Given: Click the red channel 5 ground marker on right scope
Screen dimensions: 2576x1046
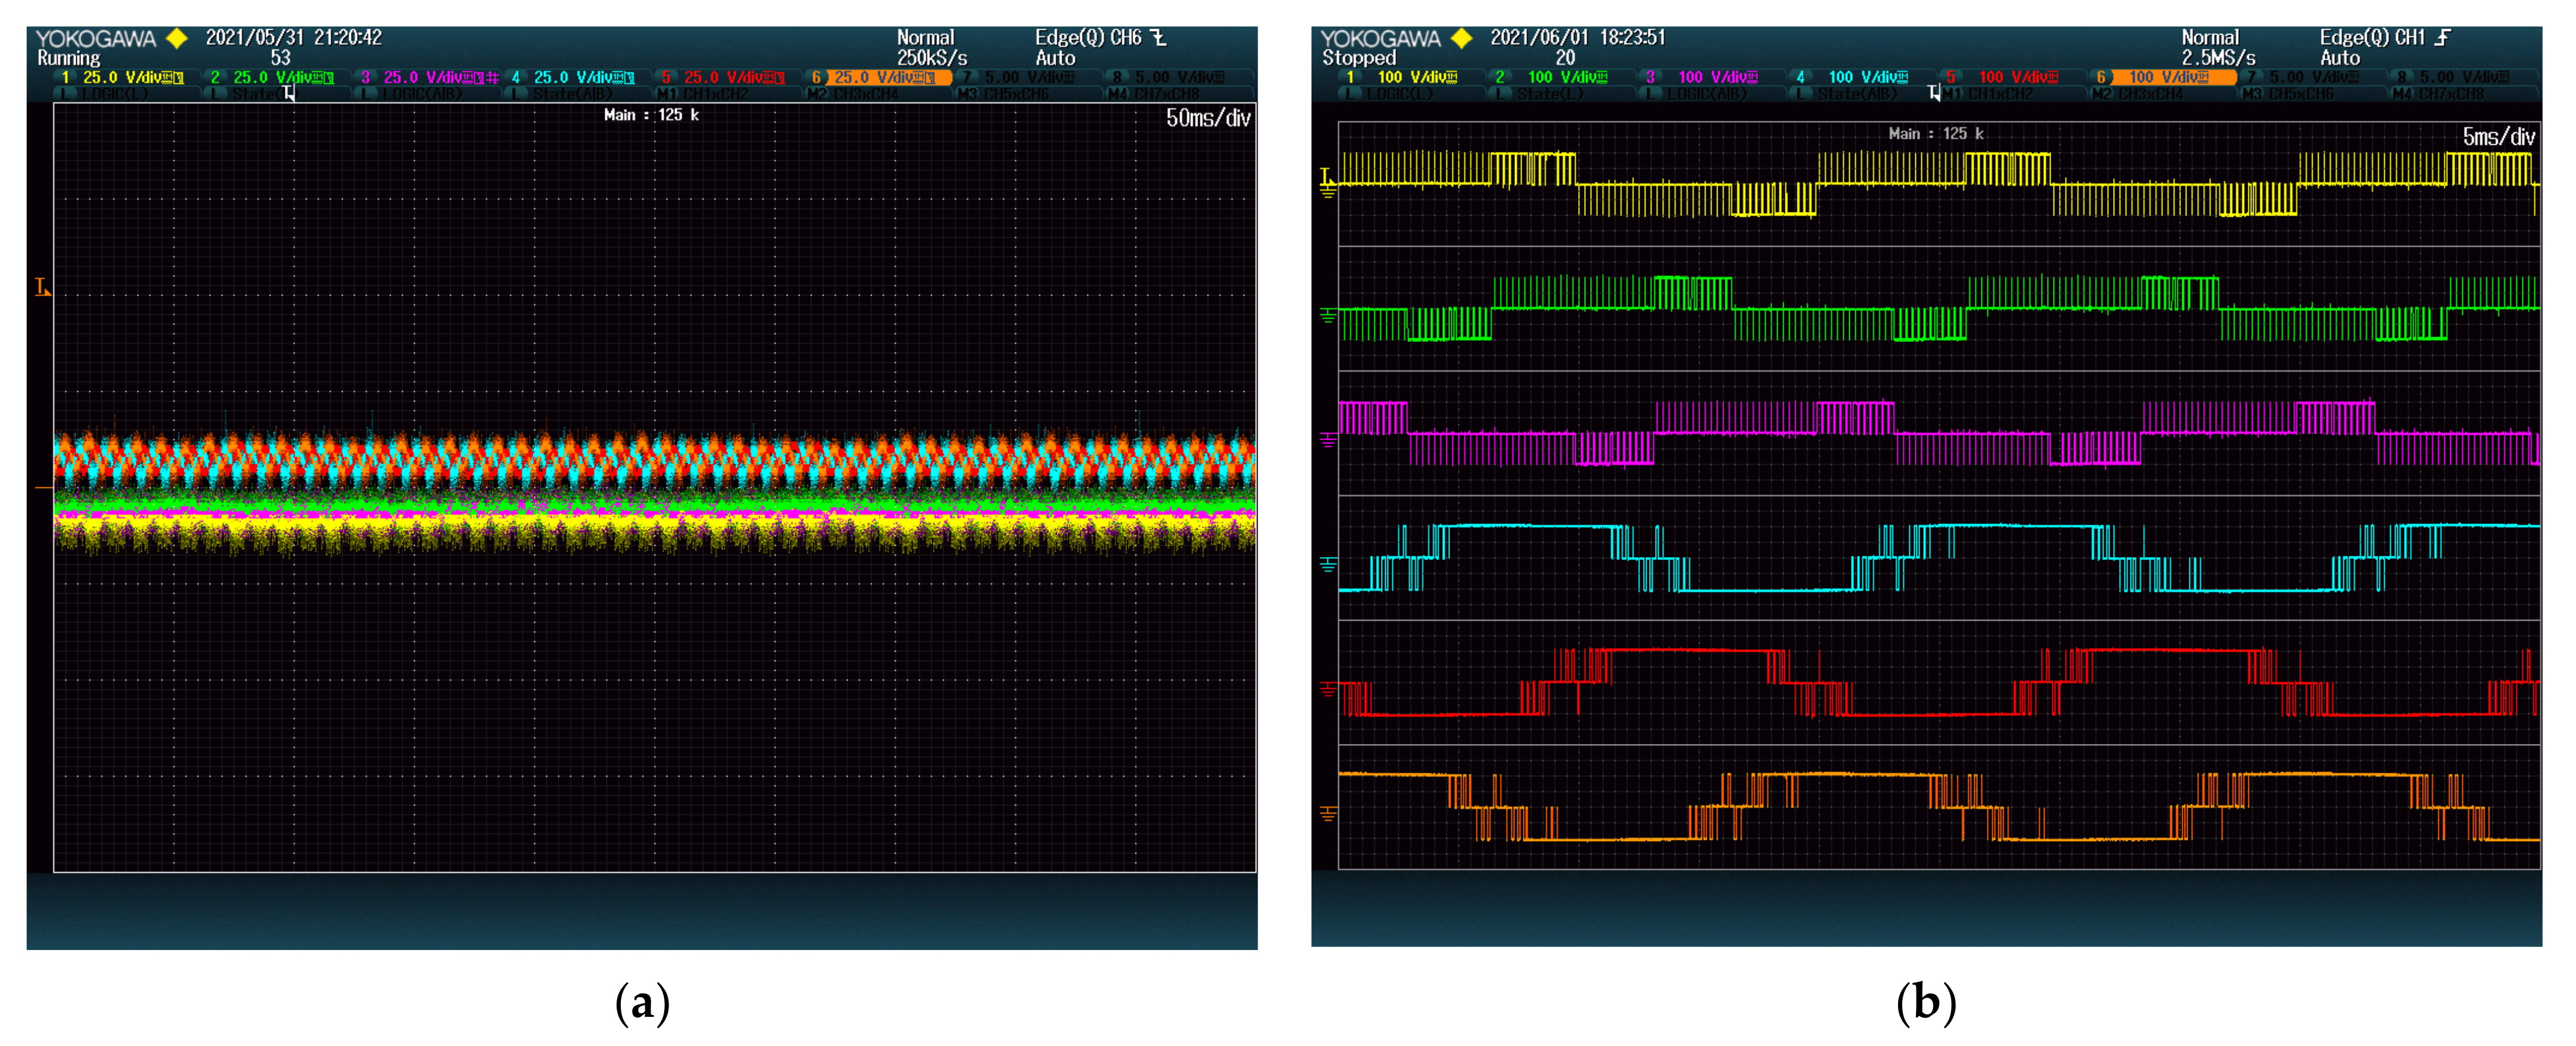Looking at the screenshot, I should coord(1328,689).
